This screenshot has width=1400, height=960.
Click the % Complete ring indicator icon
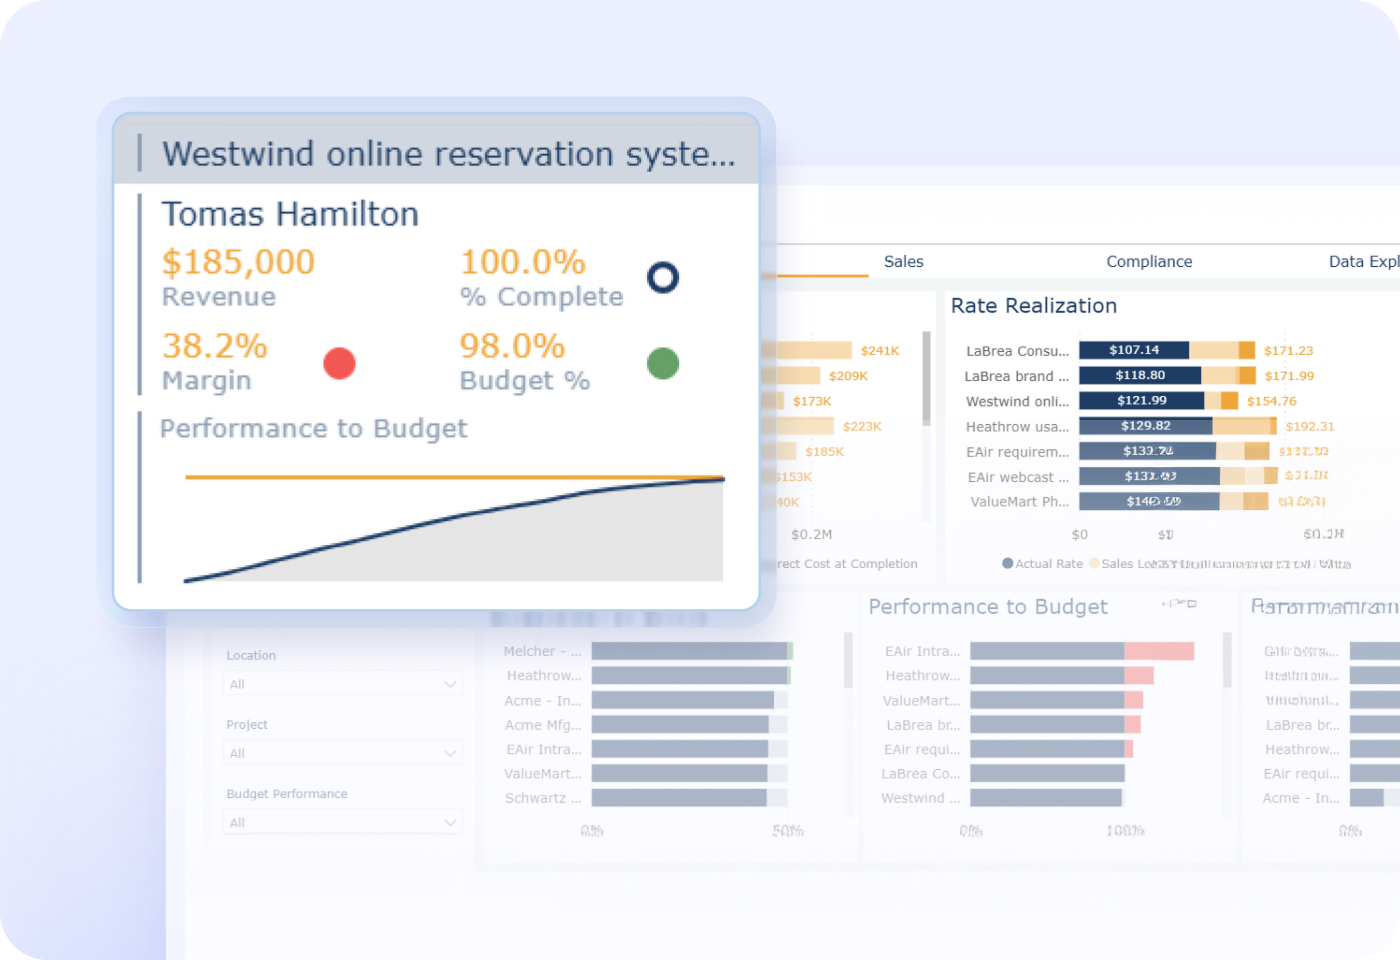[x=662, y=278]
